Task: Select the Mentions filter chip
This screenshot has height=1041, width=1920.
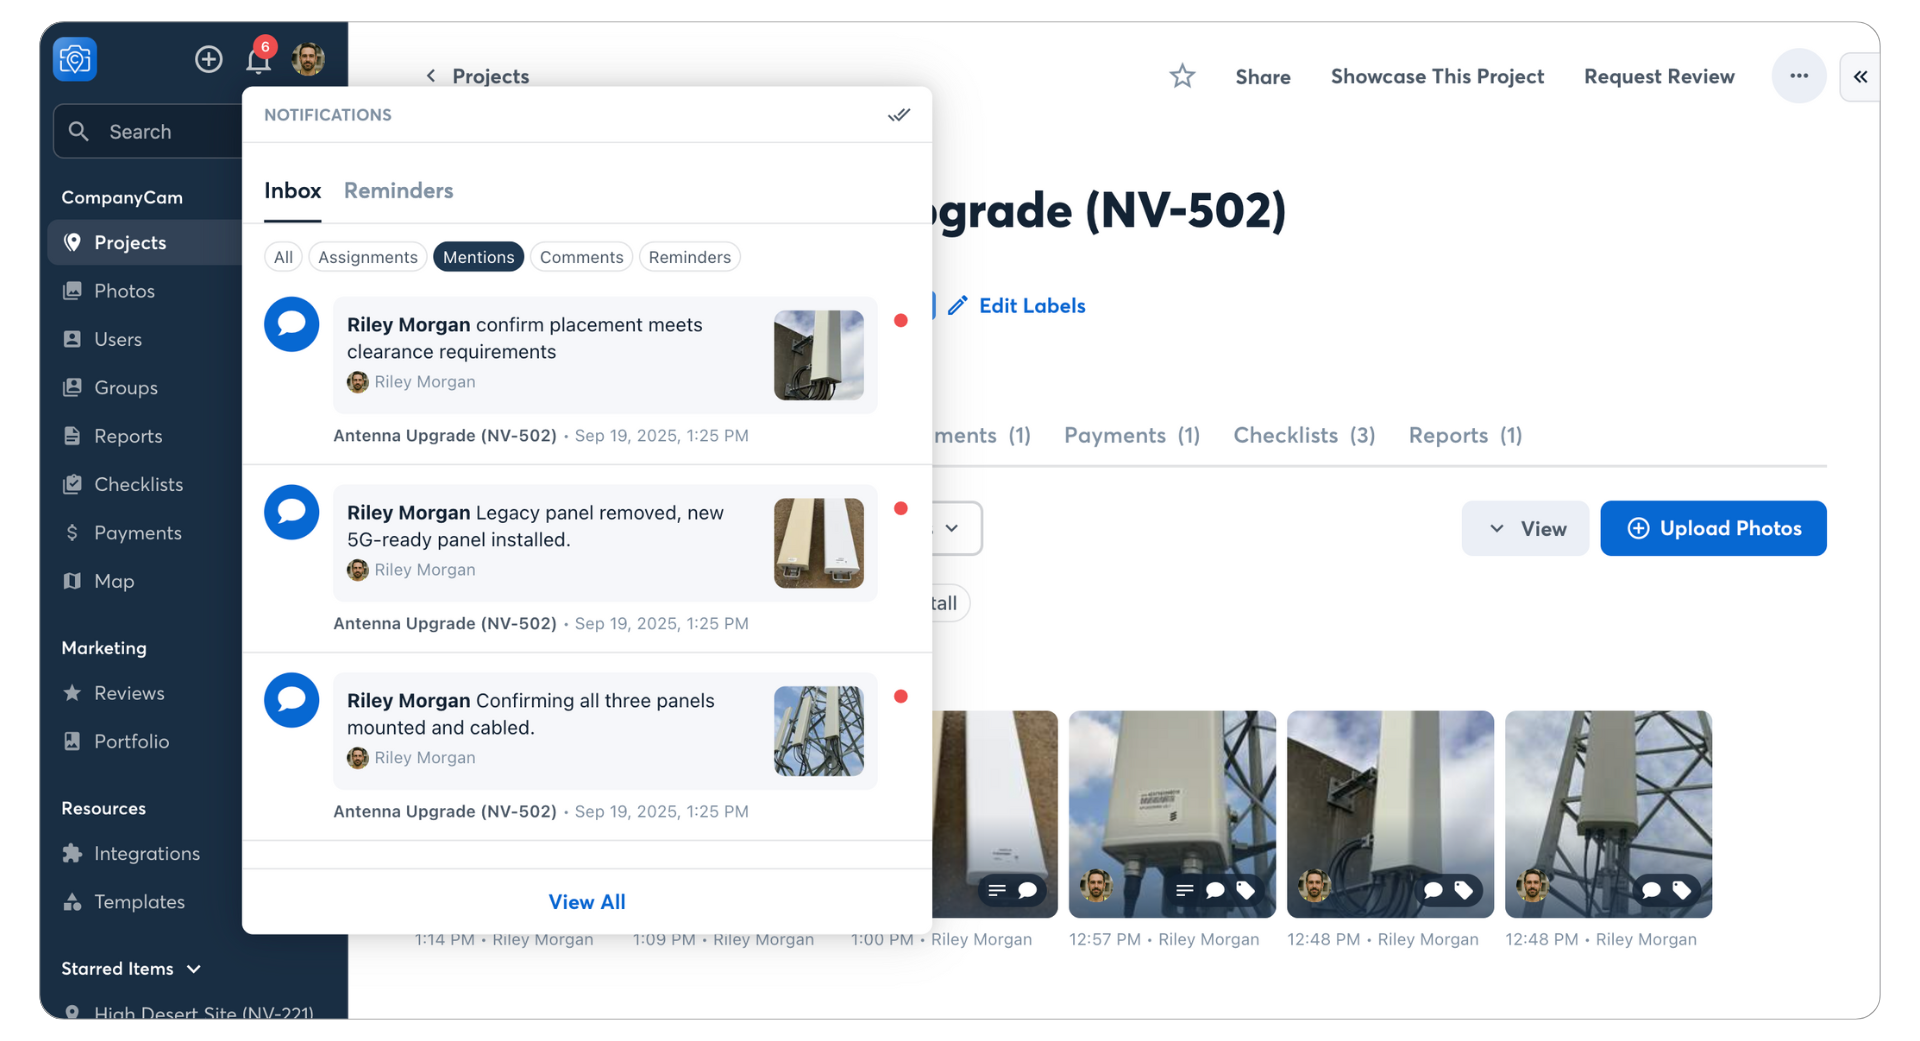Action: (x=478, y=257)
